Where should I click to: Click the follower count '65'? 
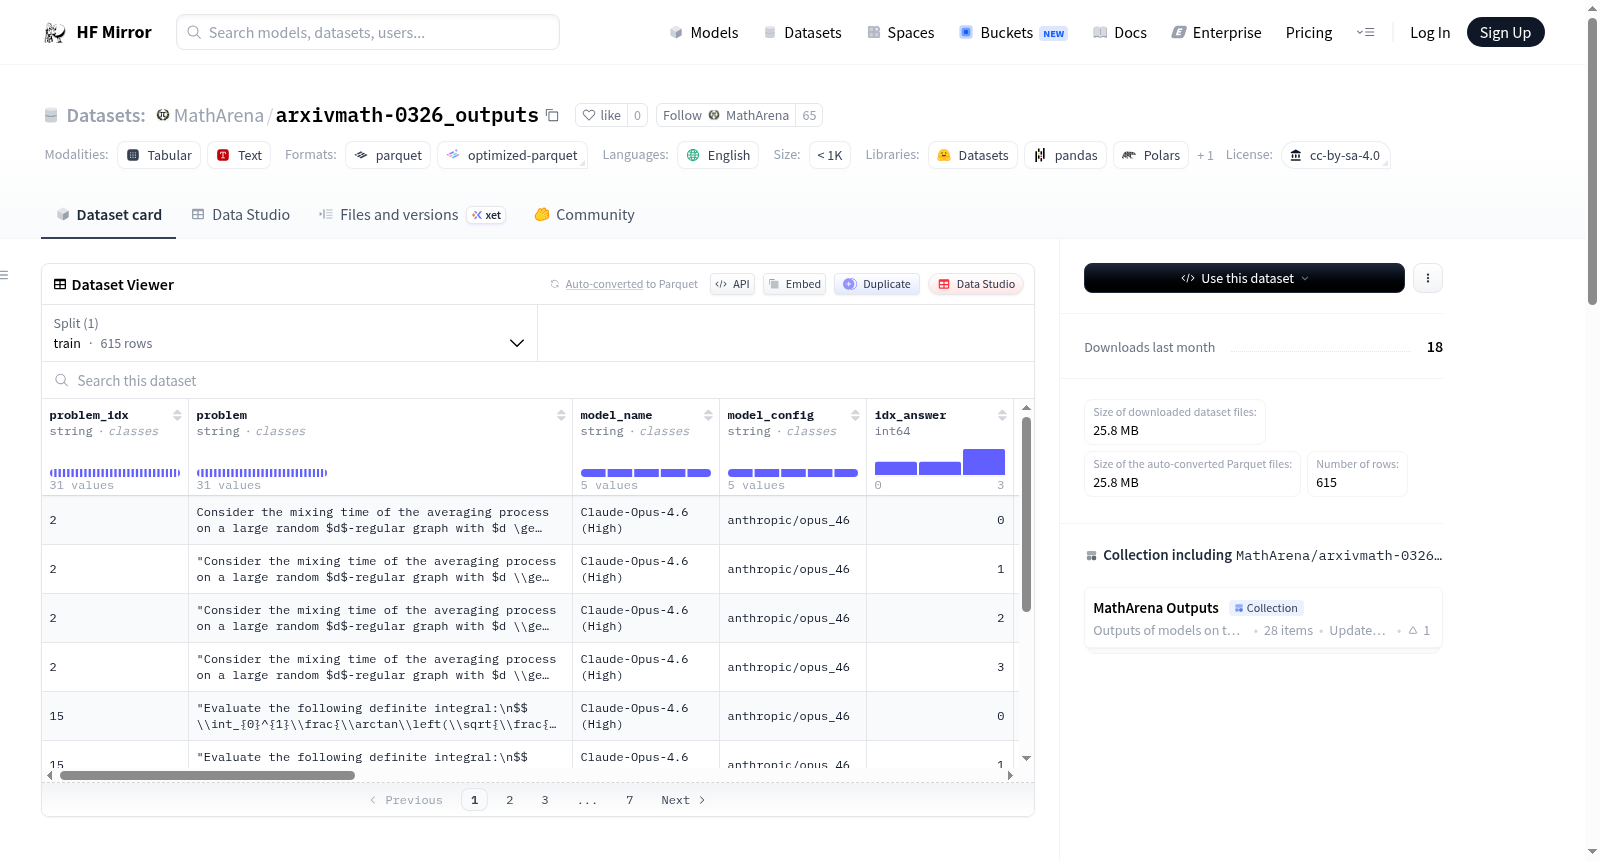coord(809,115)
